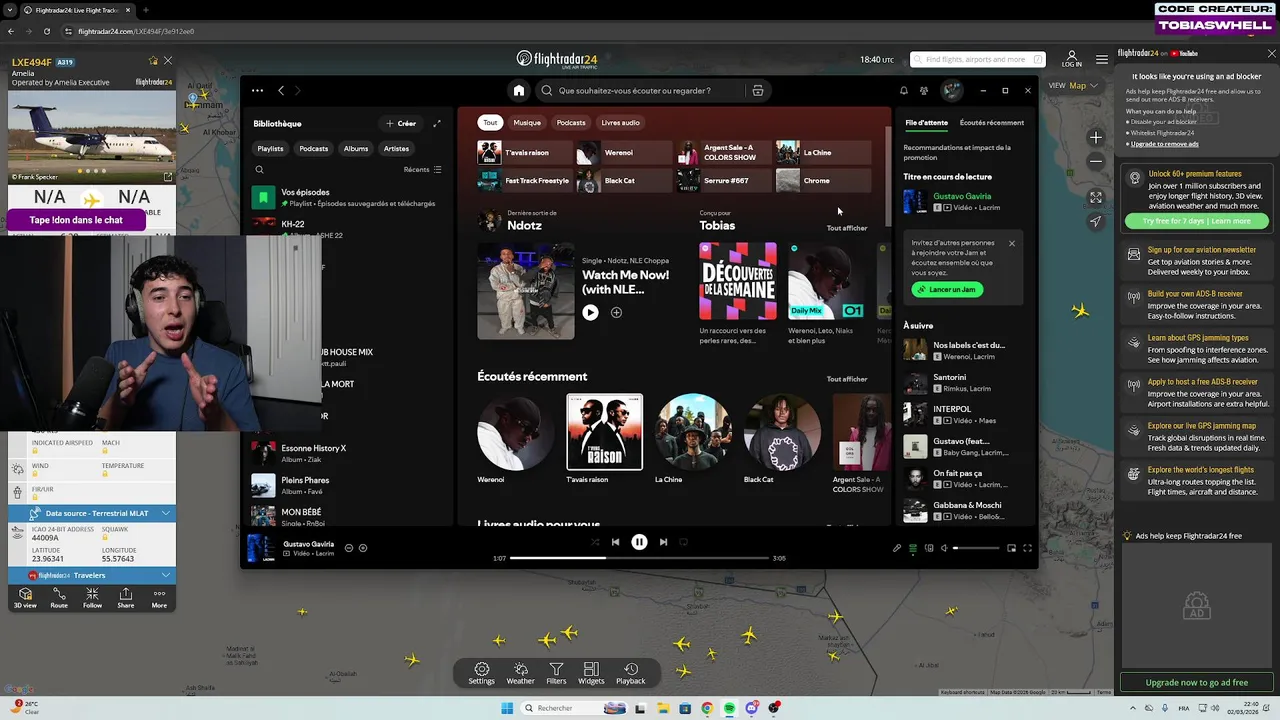
Task: Pause the current song
Action: (x=639, y=542)
